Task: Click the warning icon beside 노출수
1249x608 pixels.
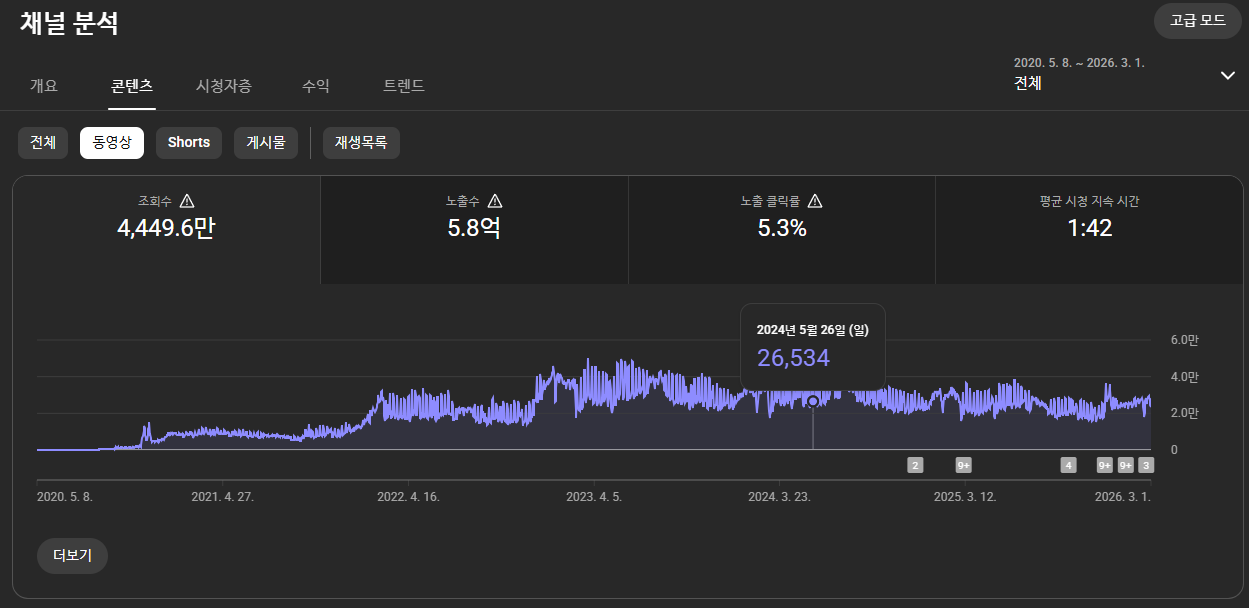Action: (495, 201)
